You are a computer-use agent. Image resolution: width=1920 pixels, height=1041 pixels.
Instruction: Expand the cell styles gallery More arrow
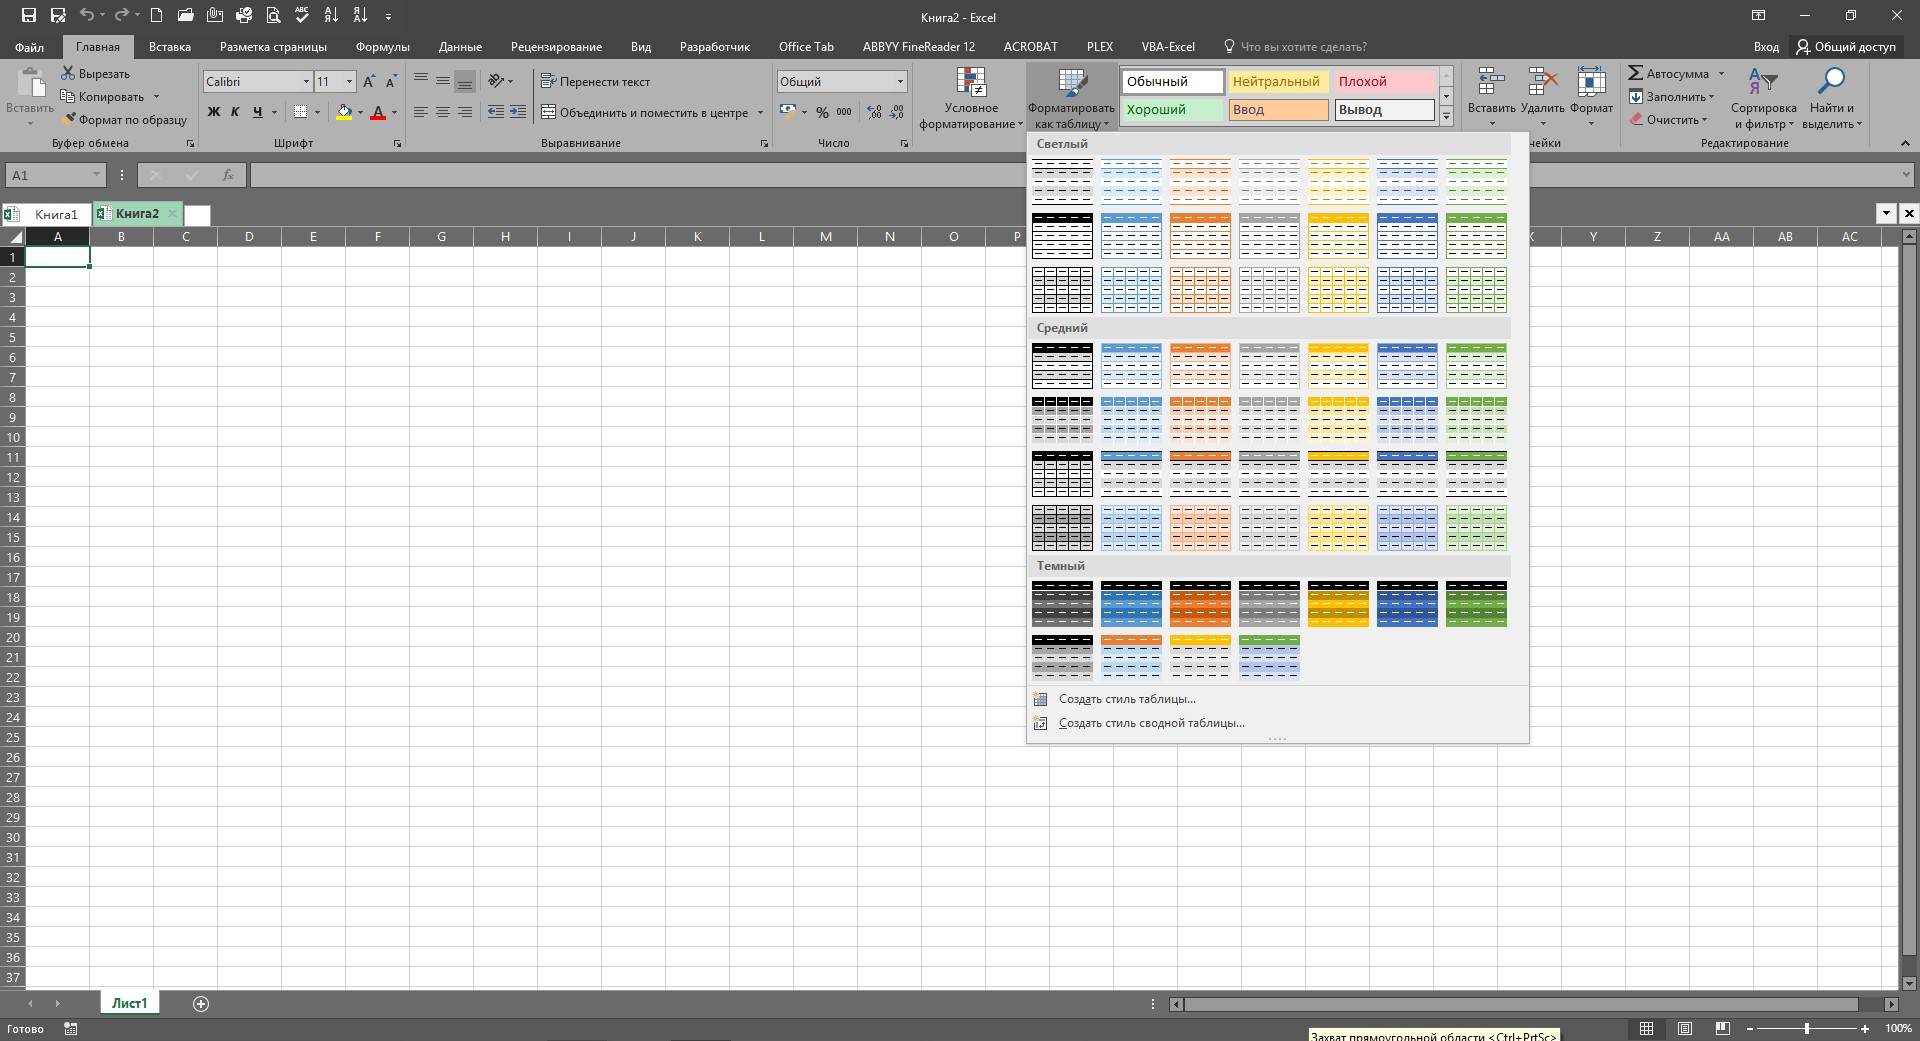(1446, 116)
